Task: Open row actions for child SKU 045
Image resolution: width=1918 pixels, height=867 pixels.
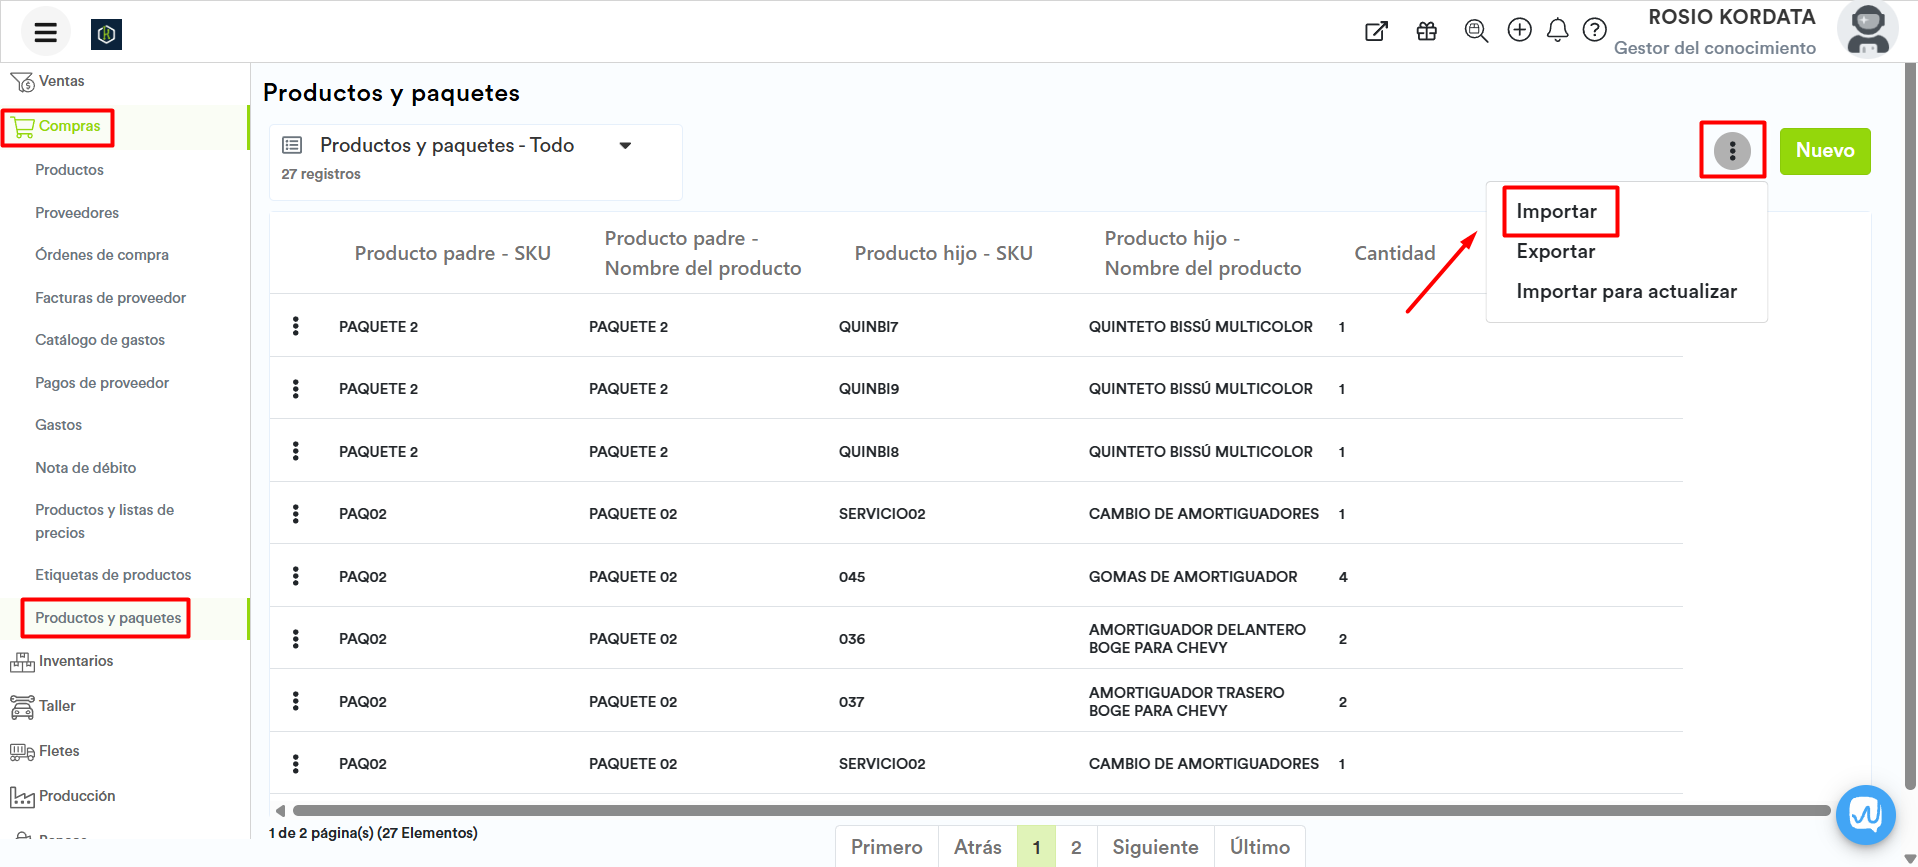Action: (295, 576)
